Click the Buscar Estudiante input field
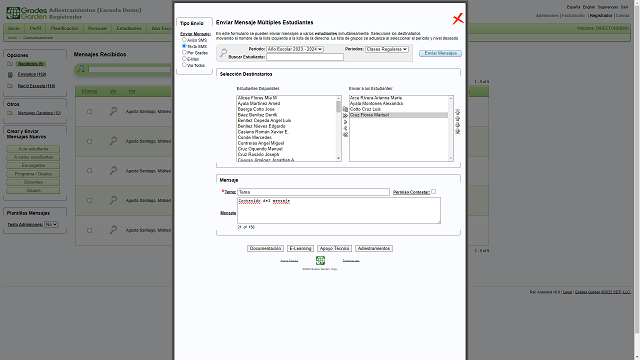This screenshot has width=640, height=360. [305, 57]
